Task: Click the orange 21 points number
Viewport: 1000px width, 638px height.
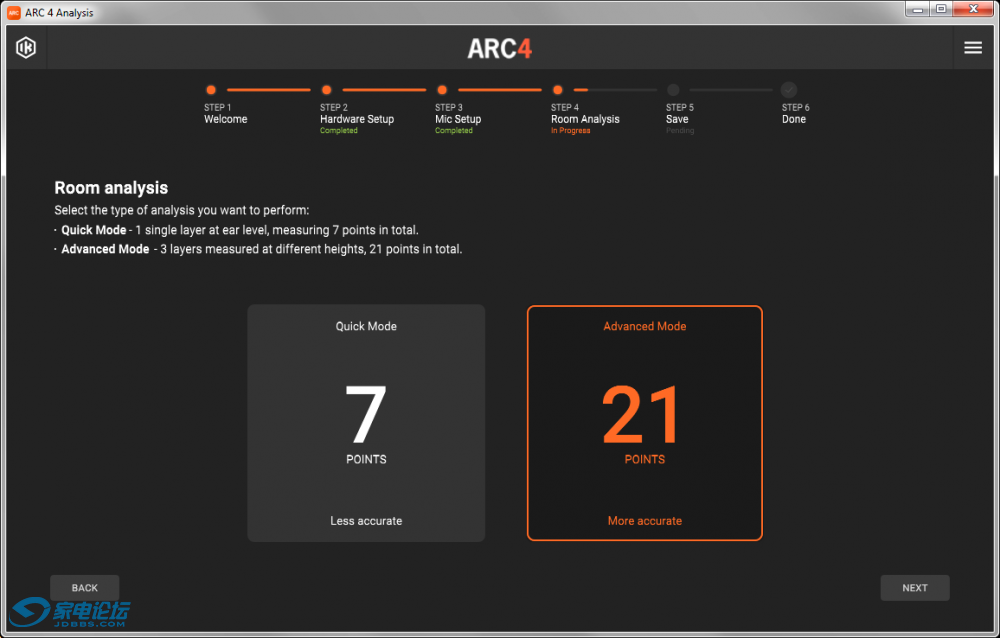Action: coord(642,416)
